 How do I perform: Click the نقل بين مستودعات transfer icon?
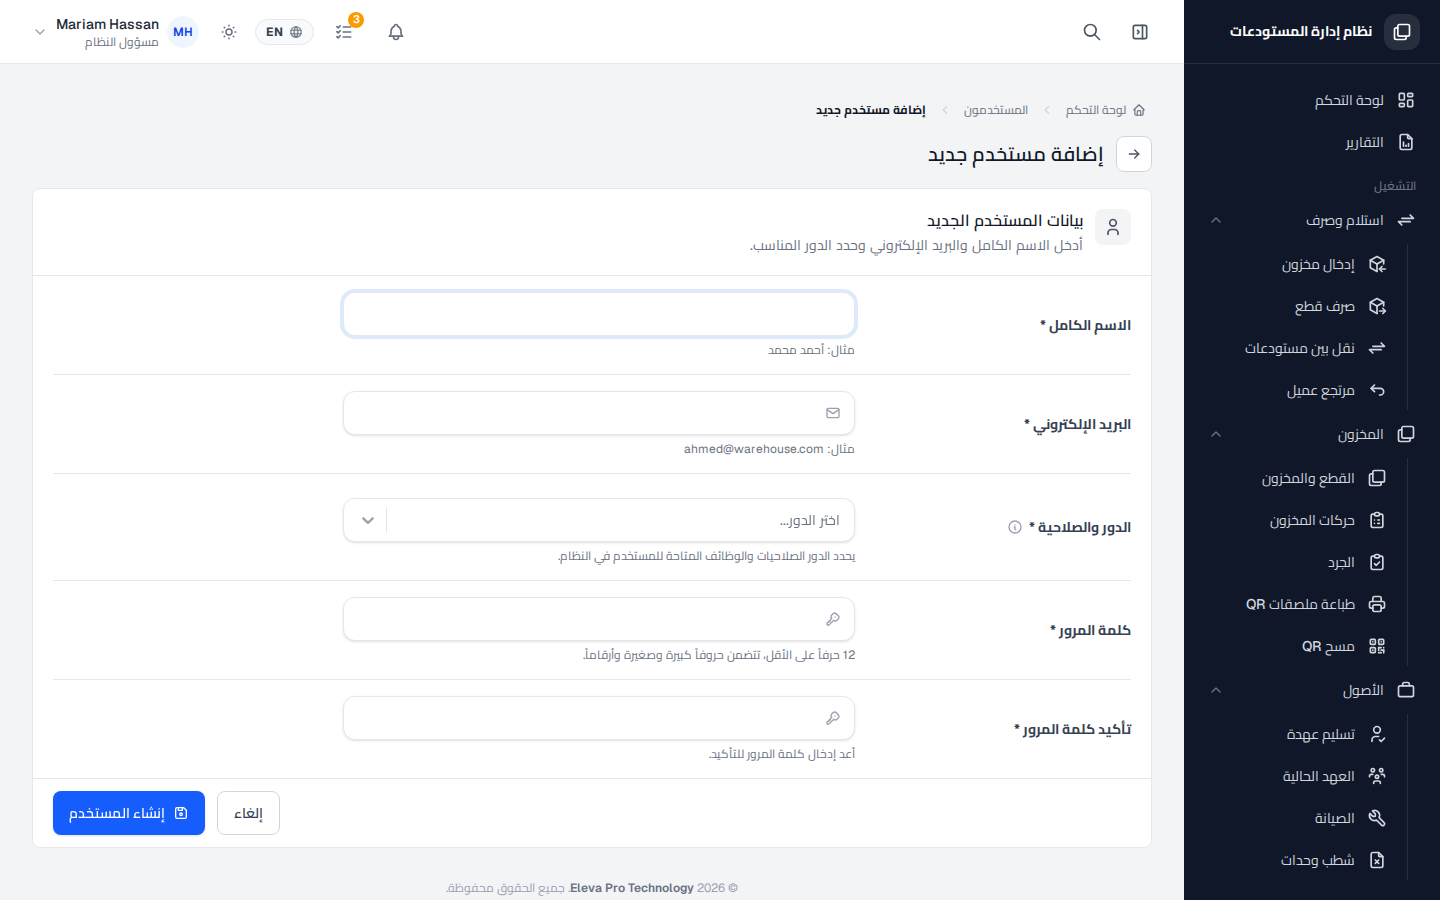1377,348
